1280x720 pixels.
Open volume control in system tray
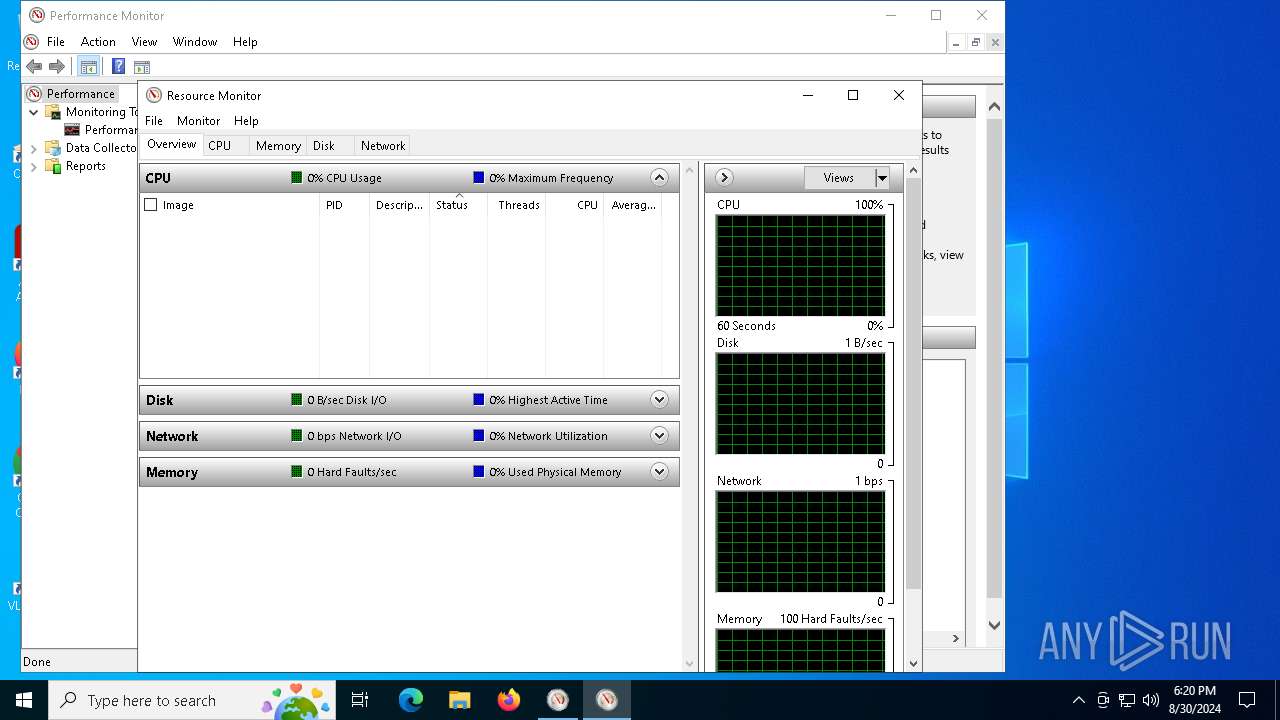pyautogui.click(x=1151, y=700)
